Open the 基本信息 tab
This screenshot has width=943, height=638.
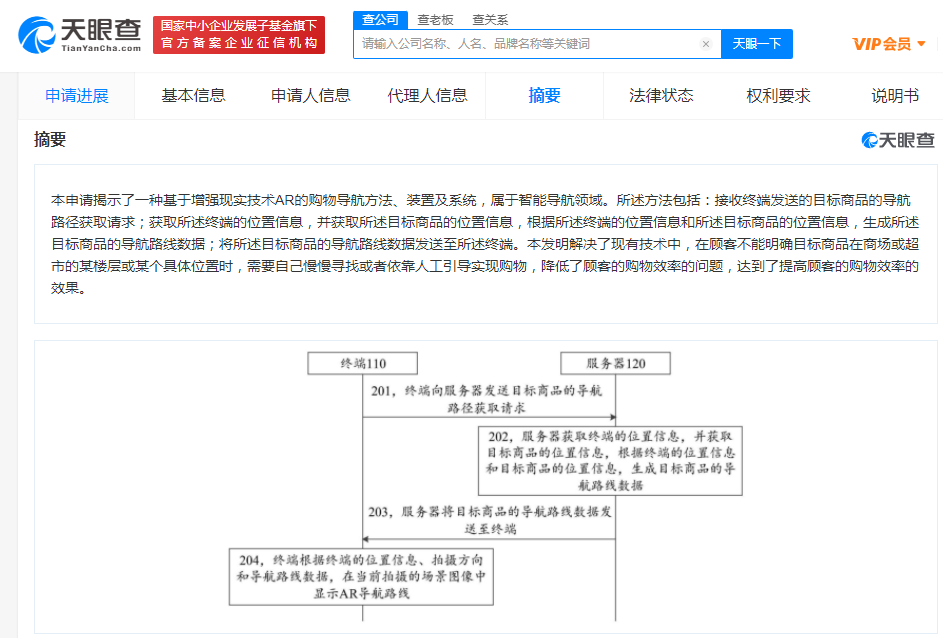[x=193, y=96]
